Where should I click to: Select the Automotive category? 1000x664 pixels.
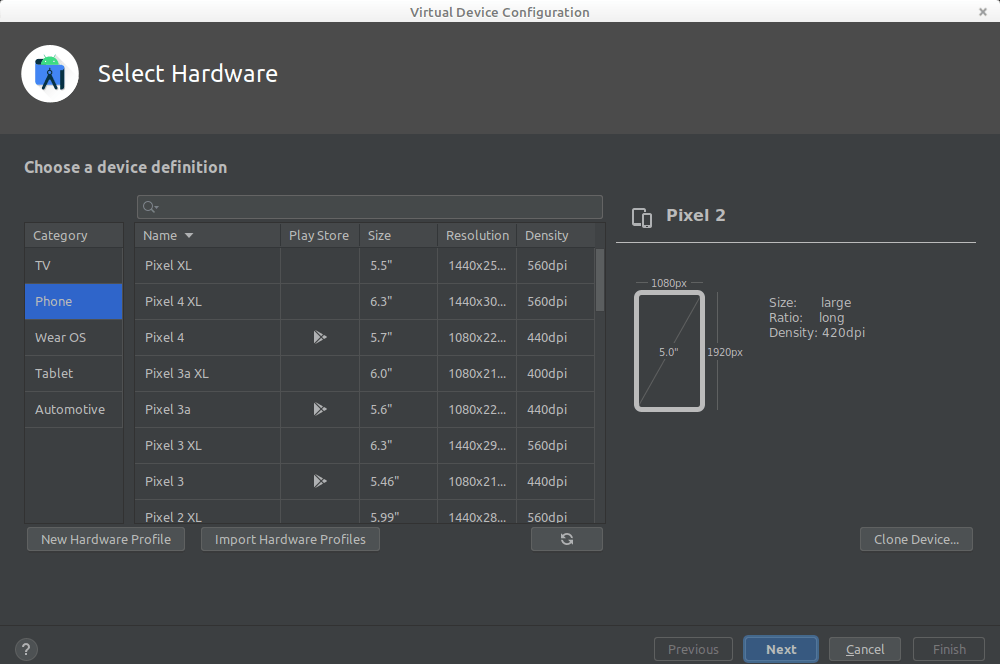pos(74,409)
